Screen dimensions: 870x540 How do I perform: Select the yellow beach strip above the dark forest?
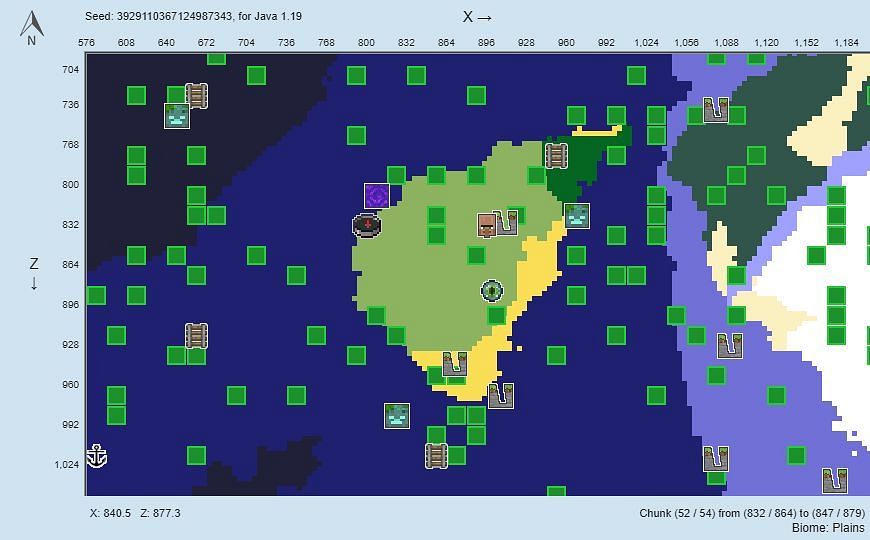coord(596,131)
